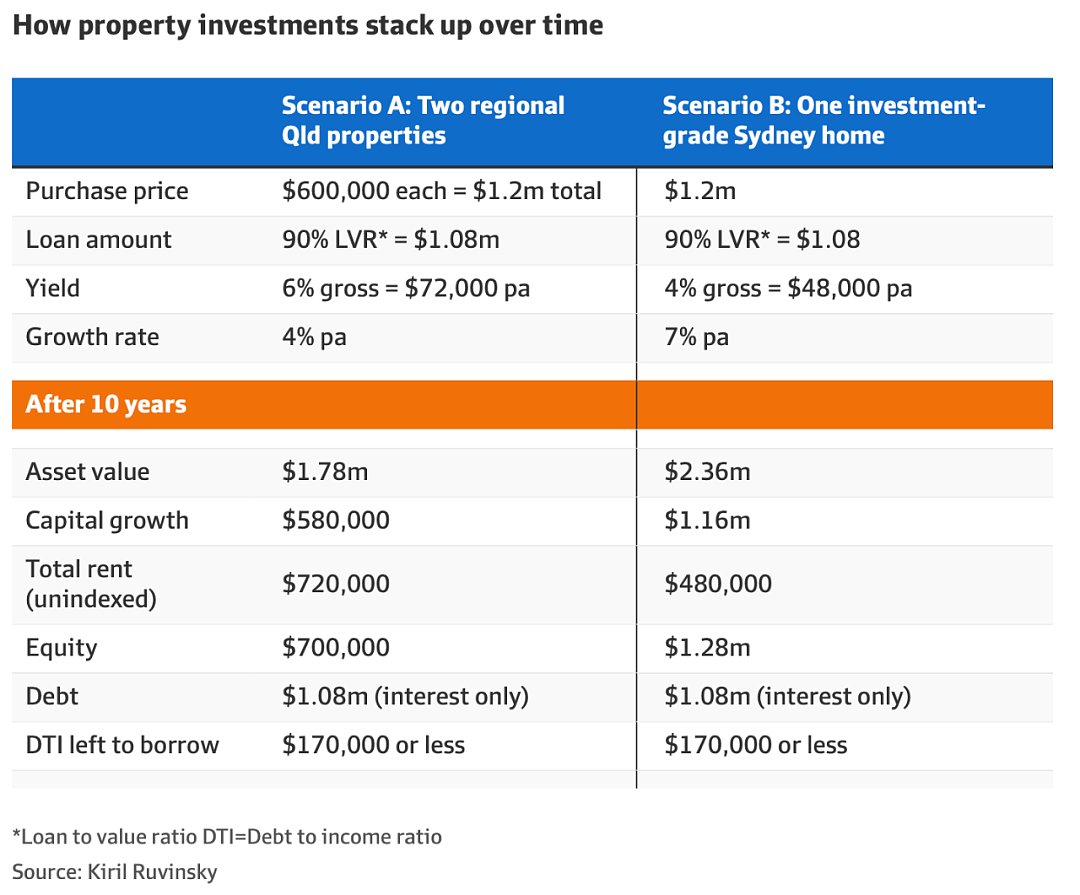This screenshot has width=1080, height=895.
Task: Click the Source: Kiril Ruvinsky credit
Action: tap(114, 872)
